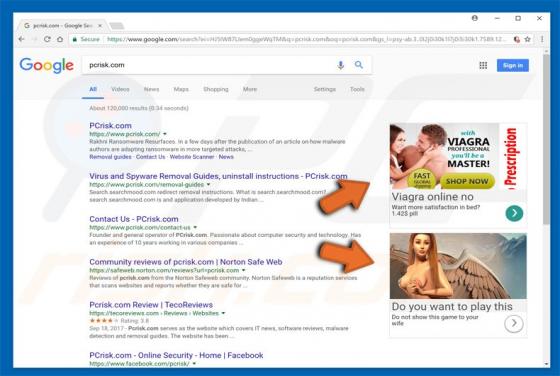Open search Settings menu
The width and height of the screenshot is (560, 376).
point(325,89)
